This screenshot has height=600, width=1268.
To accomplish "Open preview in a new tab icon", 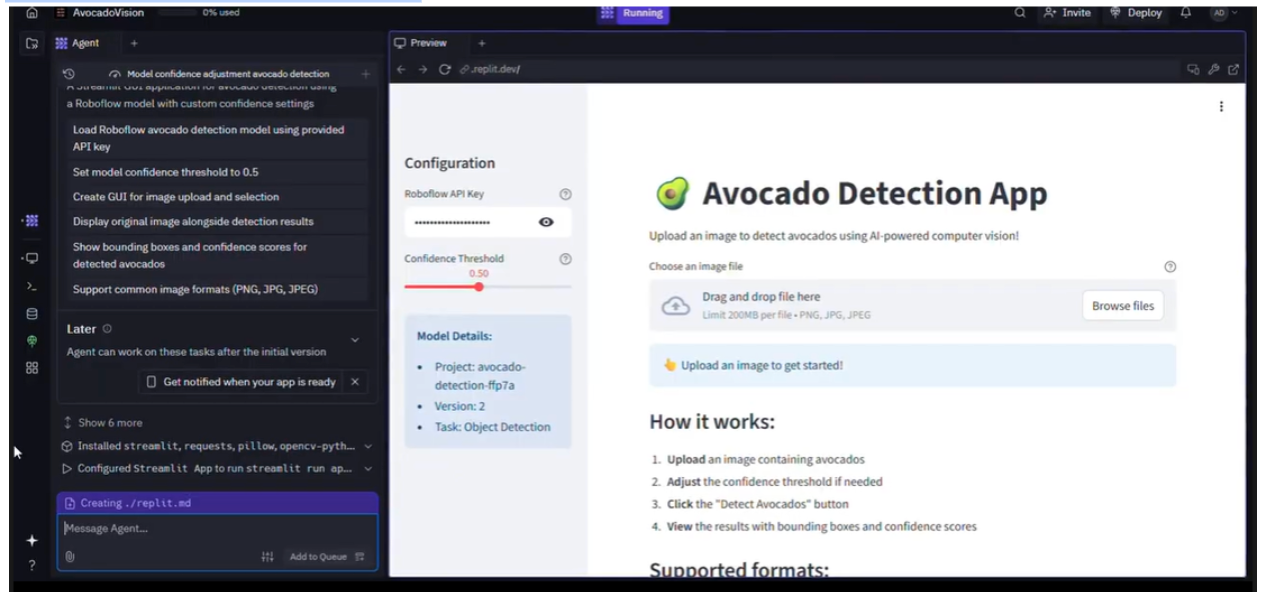I will tap(1233, 69).
